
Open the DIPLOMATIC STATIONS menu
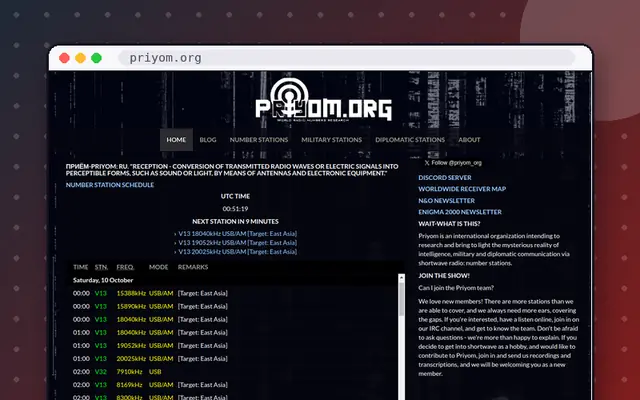[x=410, y=140]
